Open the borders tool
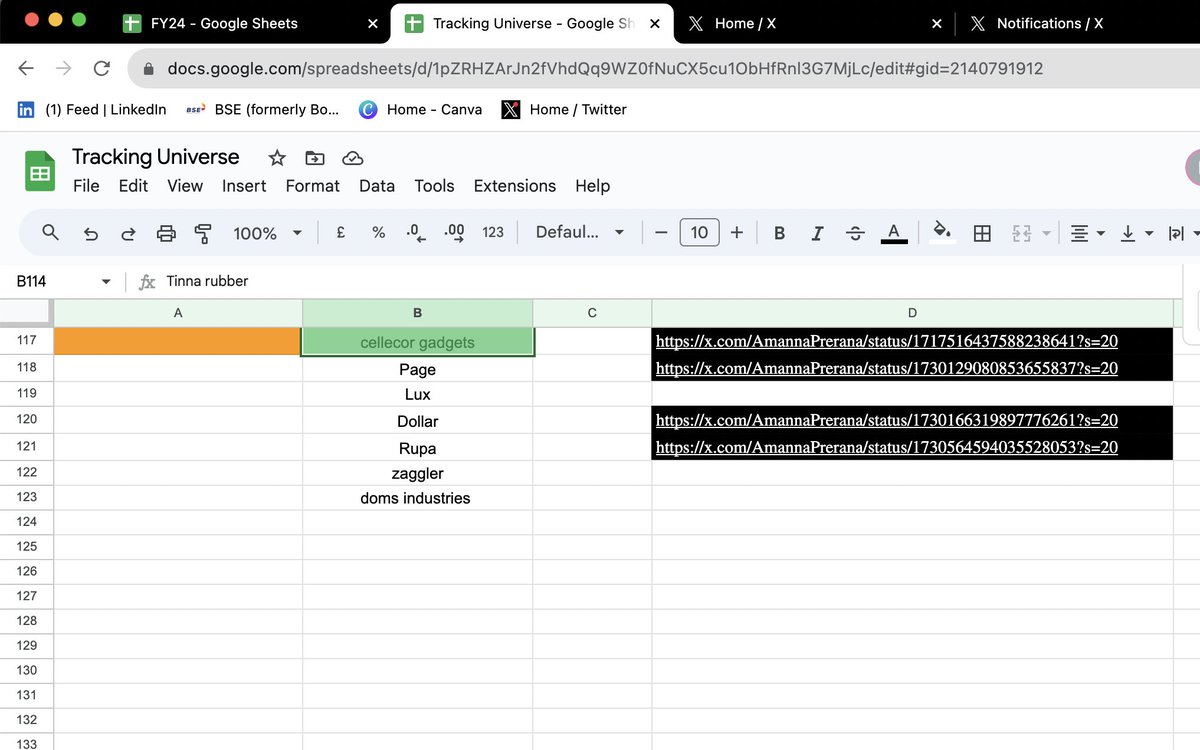The image size is (1200, 750). click(982, 233)
